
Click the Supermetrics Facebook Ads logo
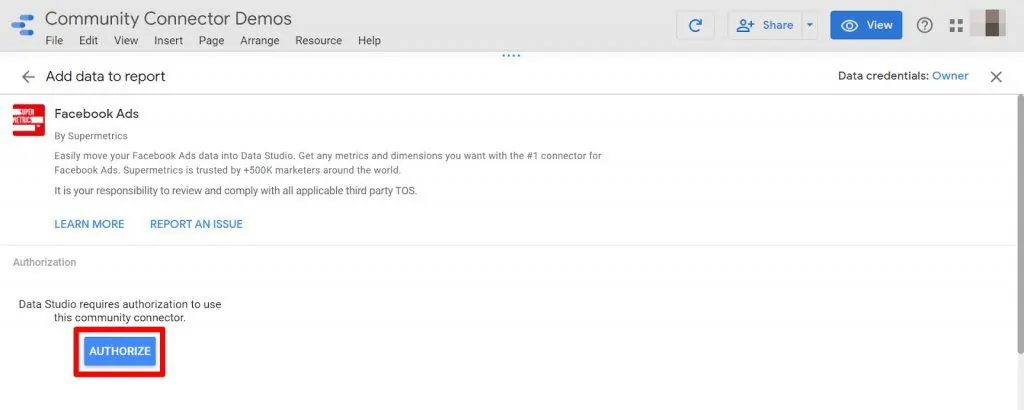coord(28,119)
